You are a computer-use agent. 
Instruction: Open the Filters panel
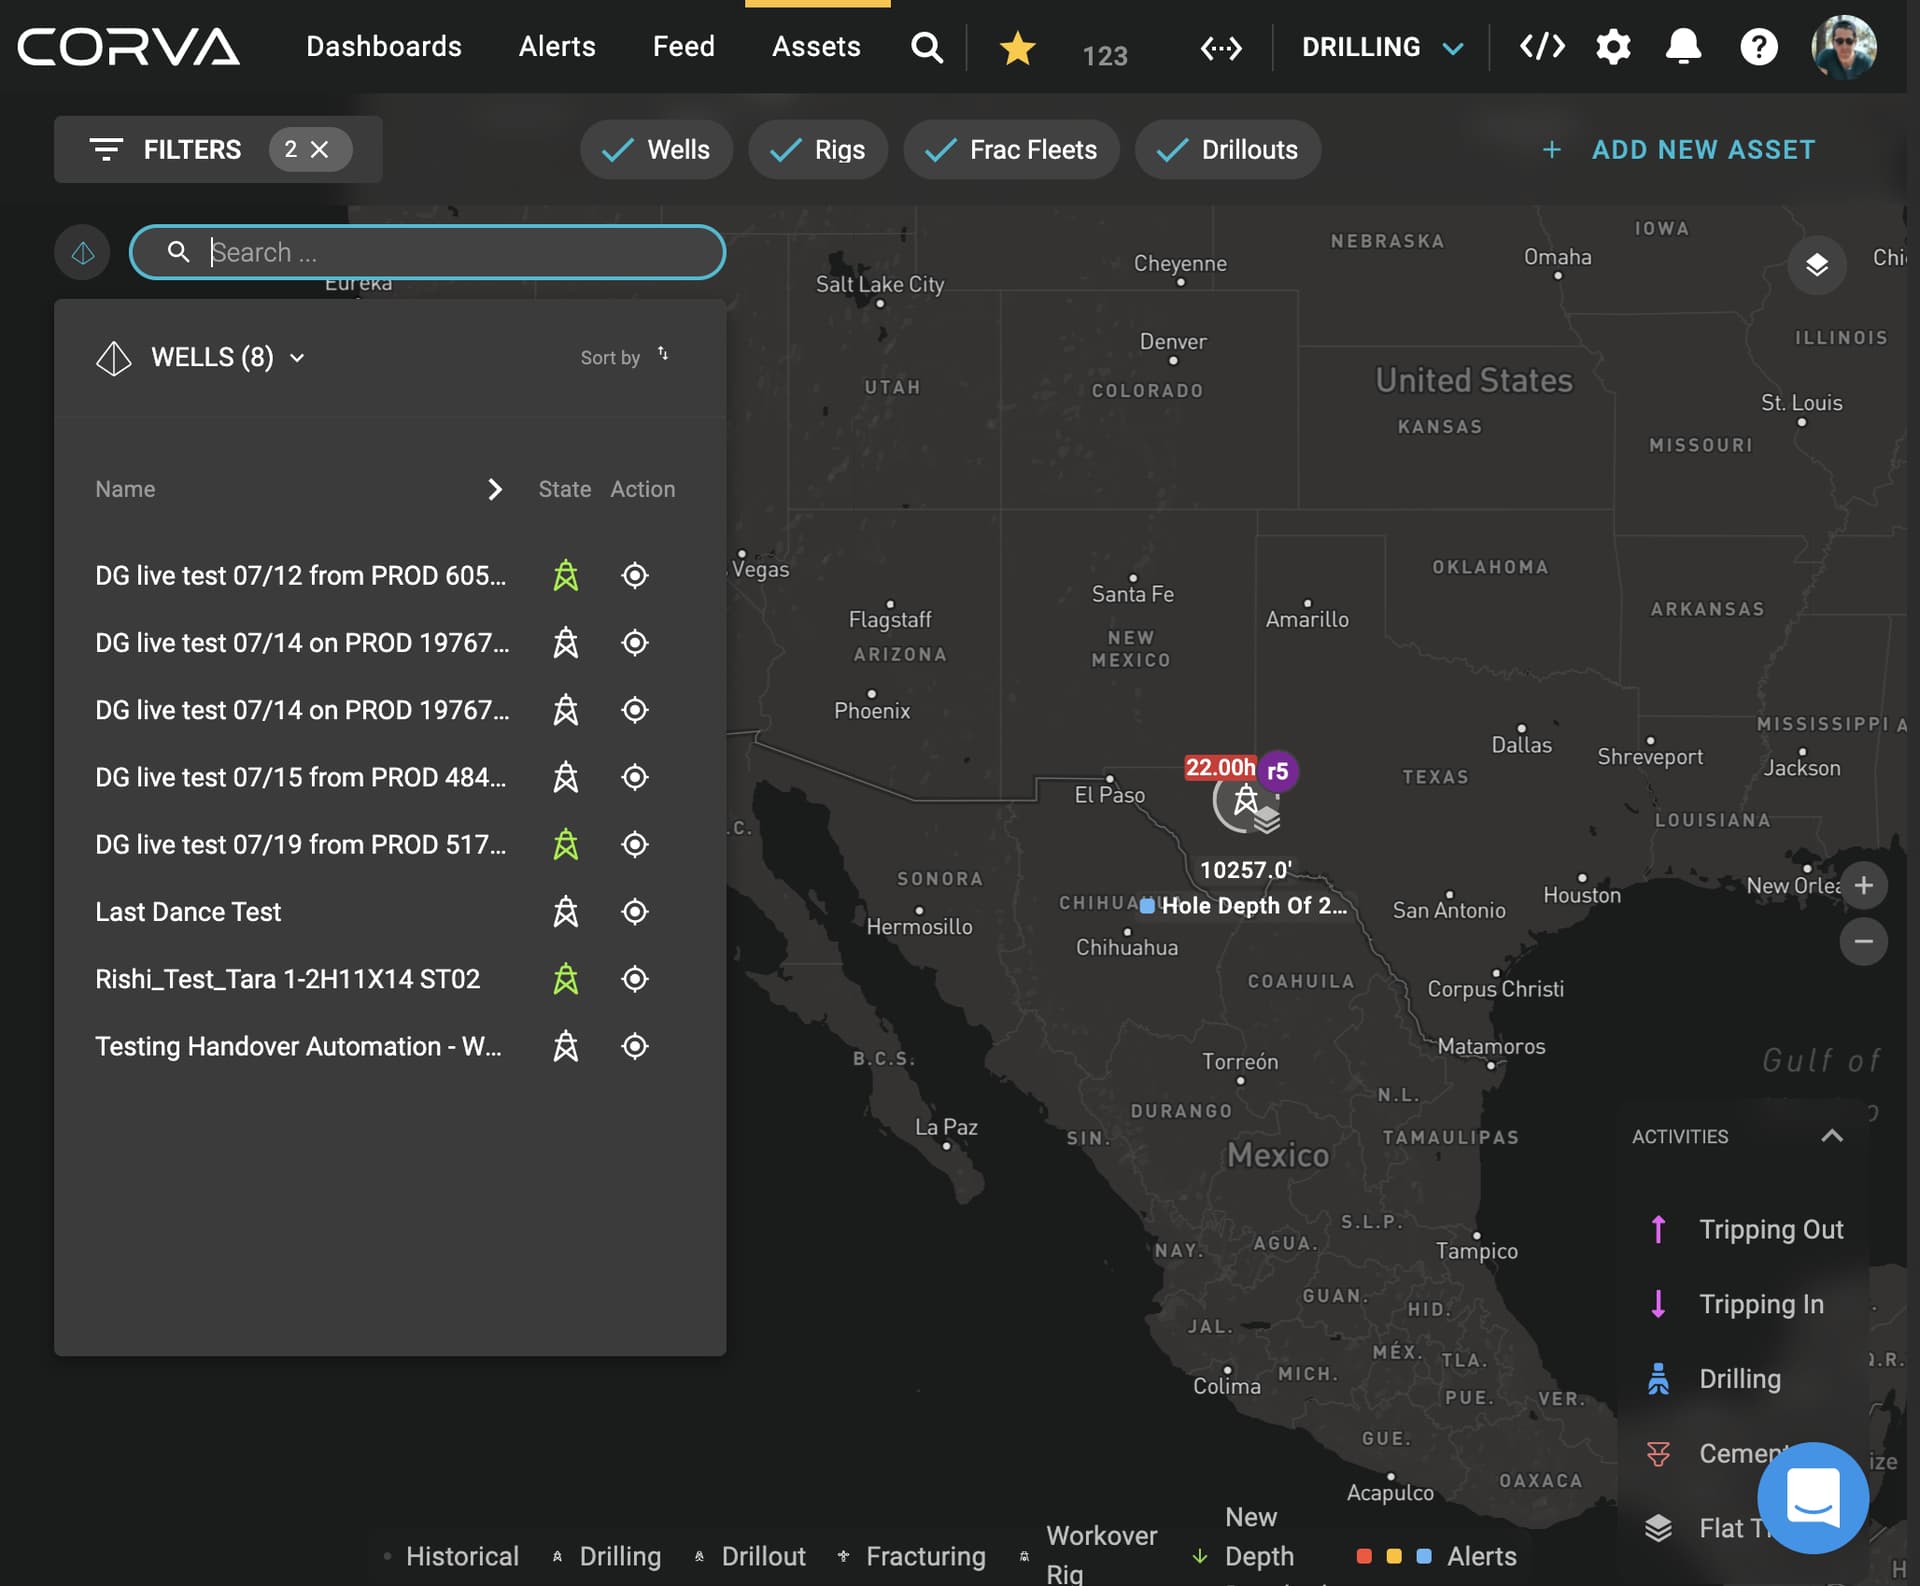[165, 150]
